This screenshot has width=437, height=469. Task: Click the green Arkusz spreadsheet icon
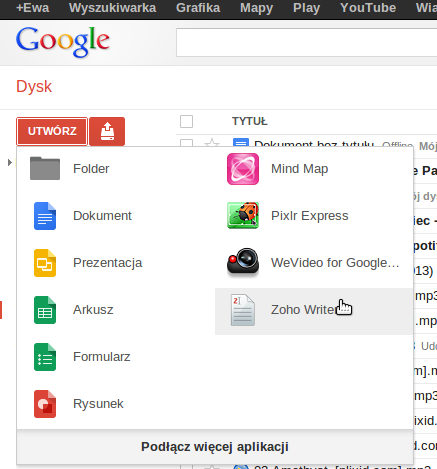[45, 310]
